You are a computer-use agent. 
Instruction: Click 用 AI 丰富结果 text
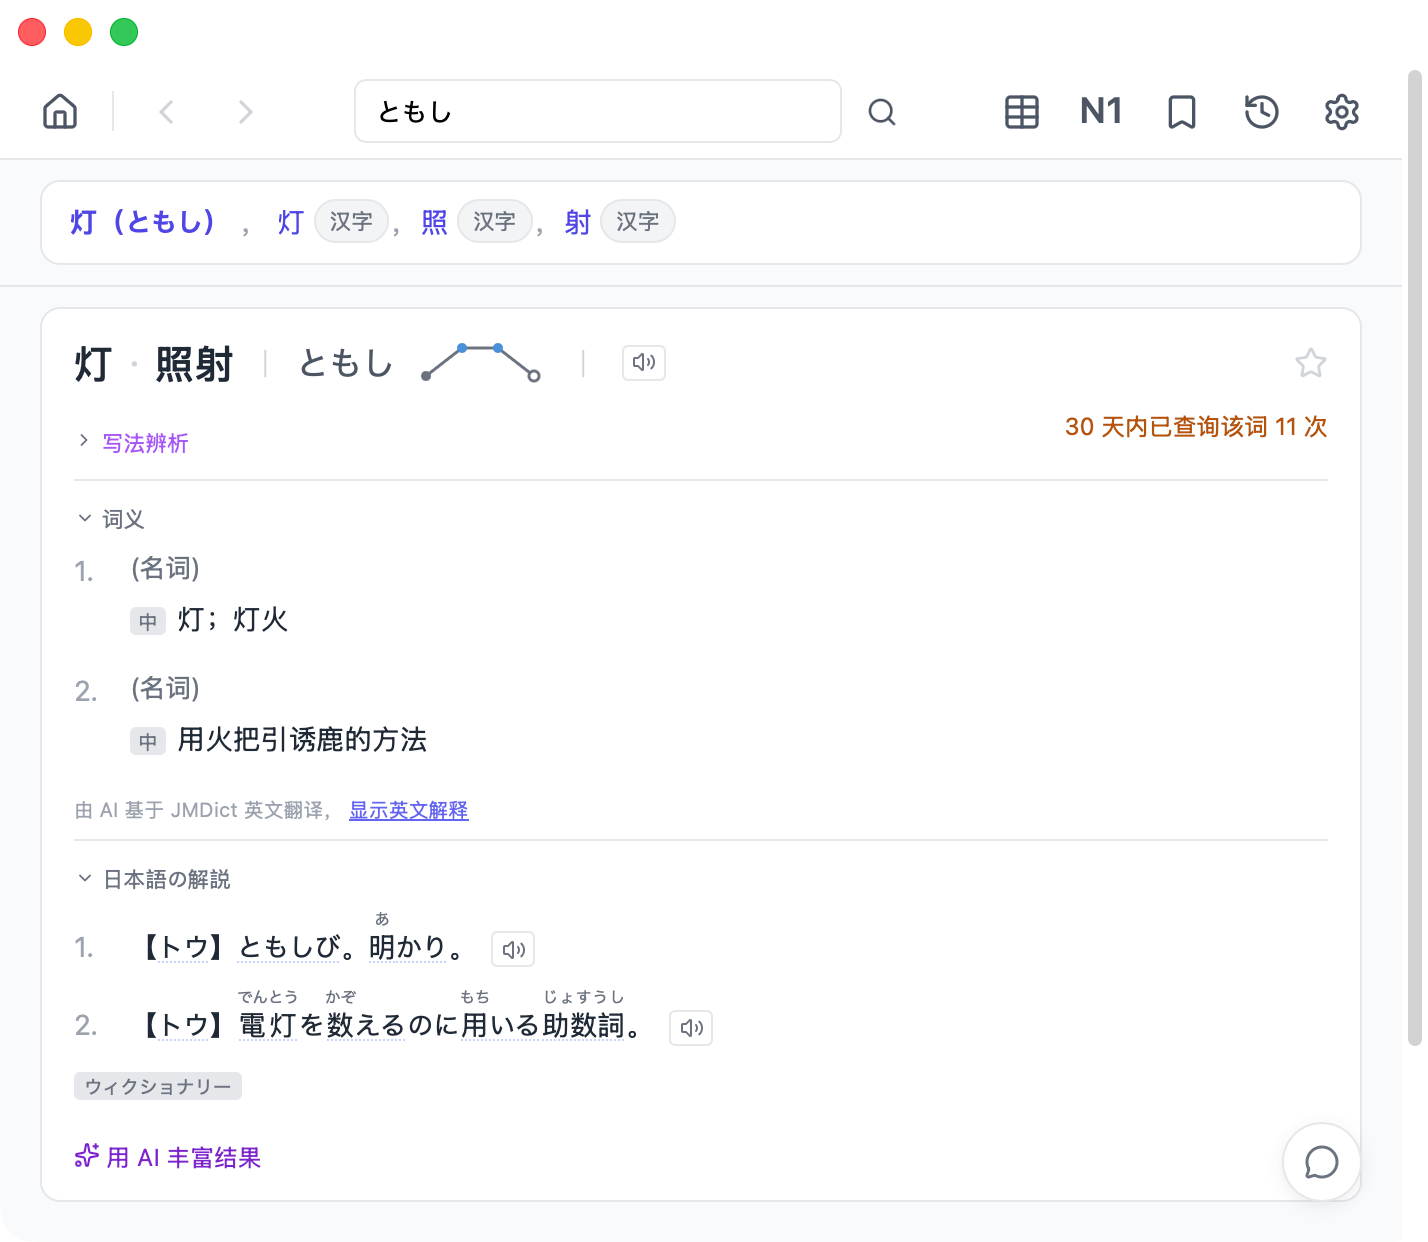pos(184,1158)
